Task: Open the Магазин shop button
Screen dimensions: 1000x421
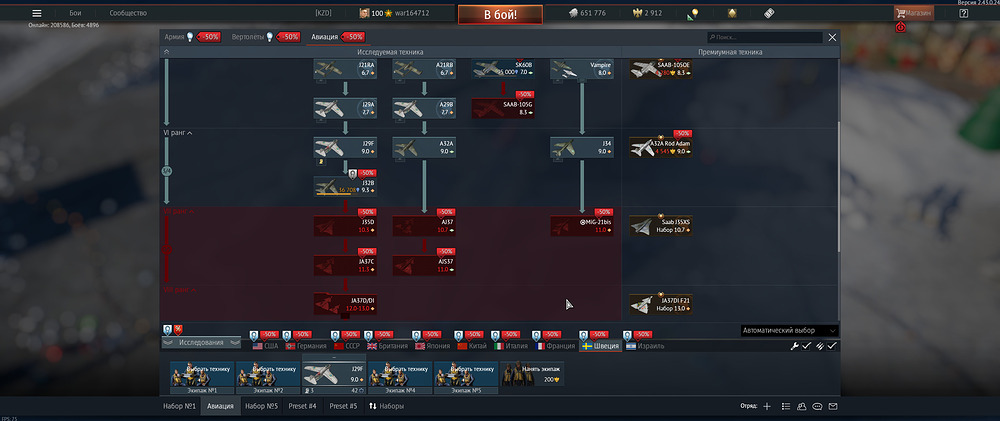Action: (914, 13)
